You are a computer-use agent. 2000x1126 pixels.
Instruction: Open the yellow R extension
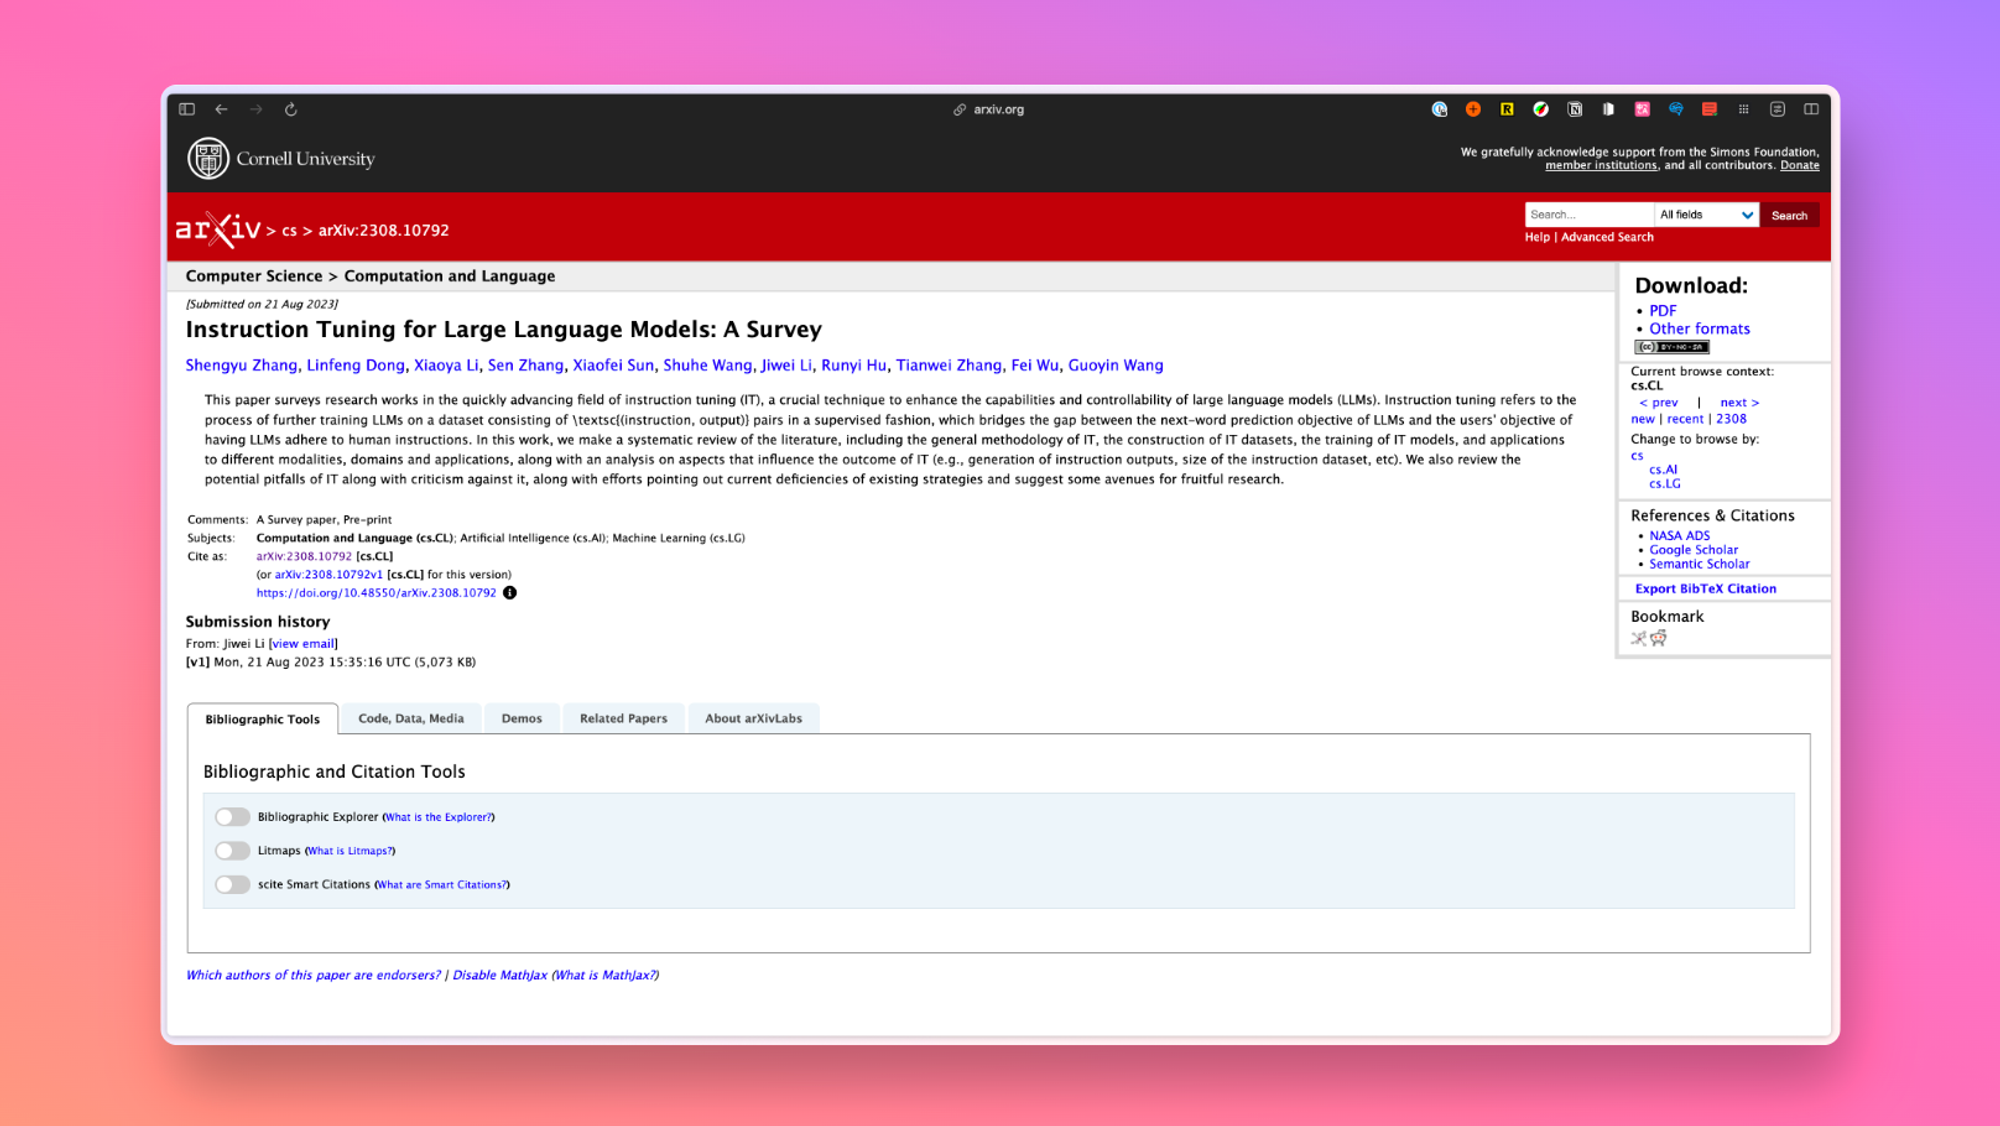click(1507, 109)
